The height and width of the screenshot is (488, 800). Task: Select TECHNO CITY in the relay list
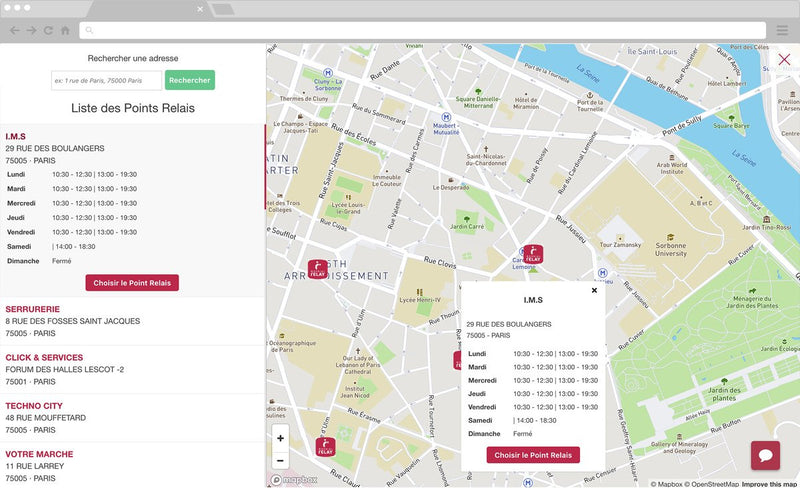click(34, 405)
